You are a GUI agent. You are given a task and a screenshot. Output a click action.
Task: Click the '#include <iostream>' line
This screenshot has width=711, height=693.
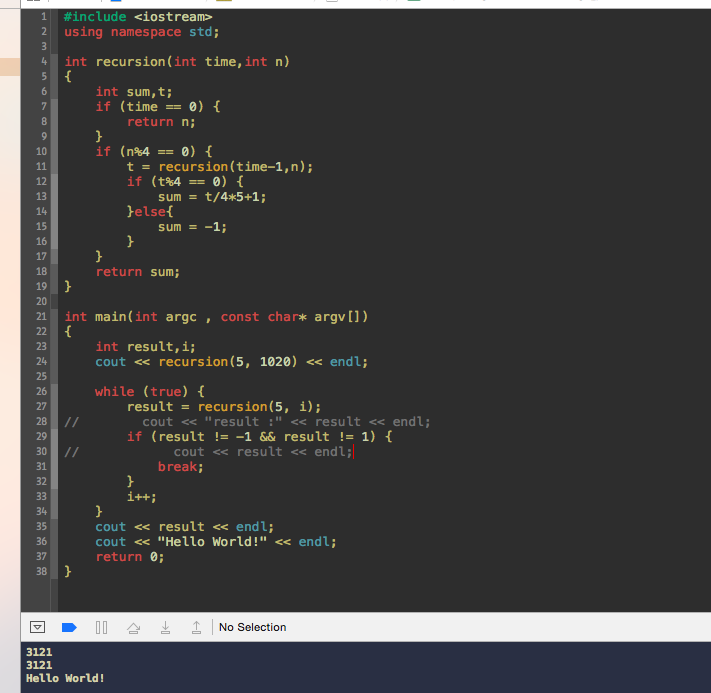click(138, 17)
